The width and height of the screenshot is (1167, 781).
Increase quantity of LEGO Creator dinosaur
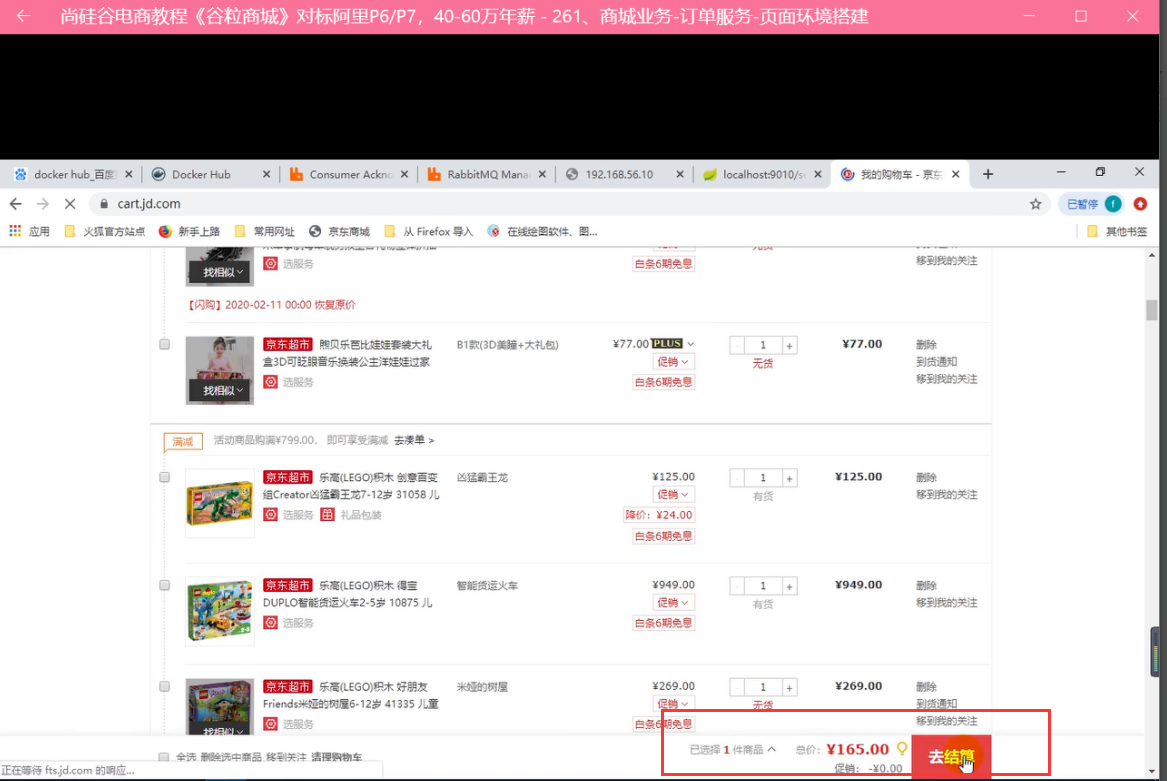tap(789, 478)
